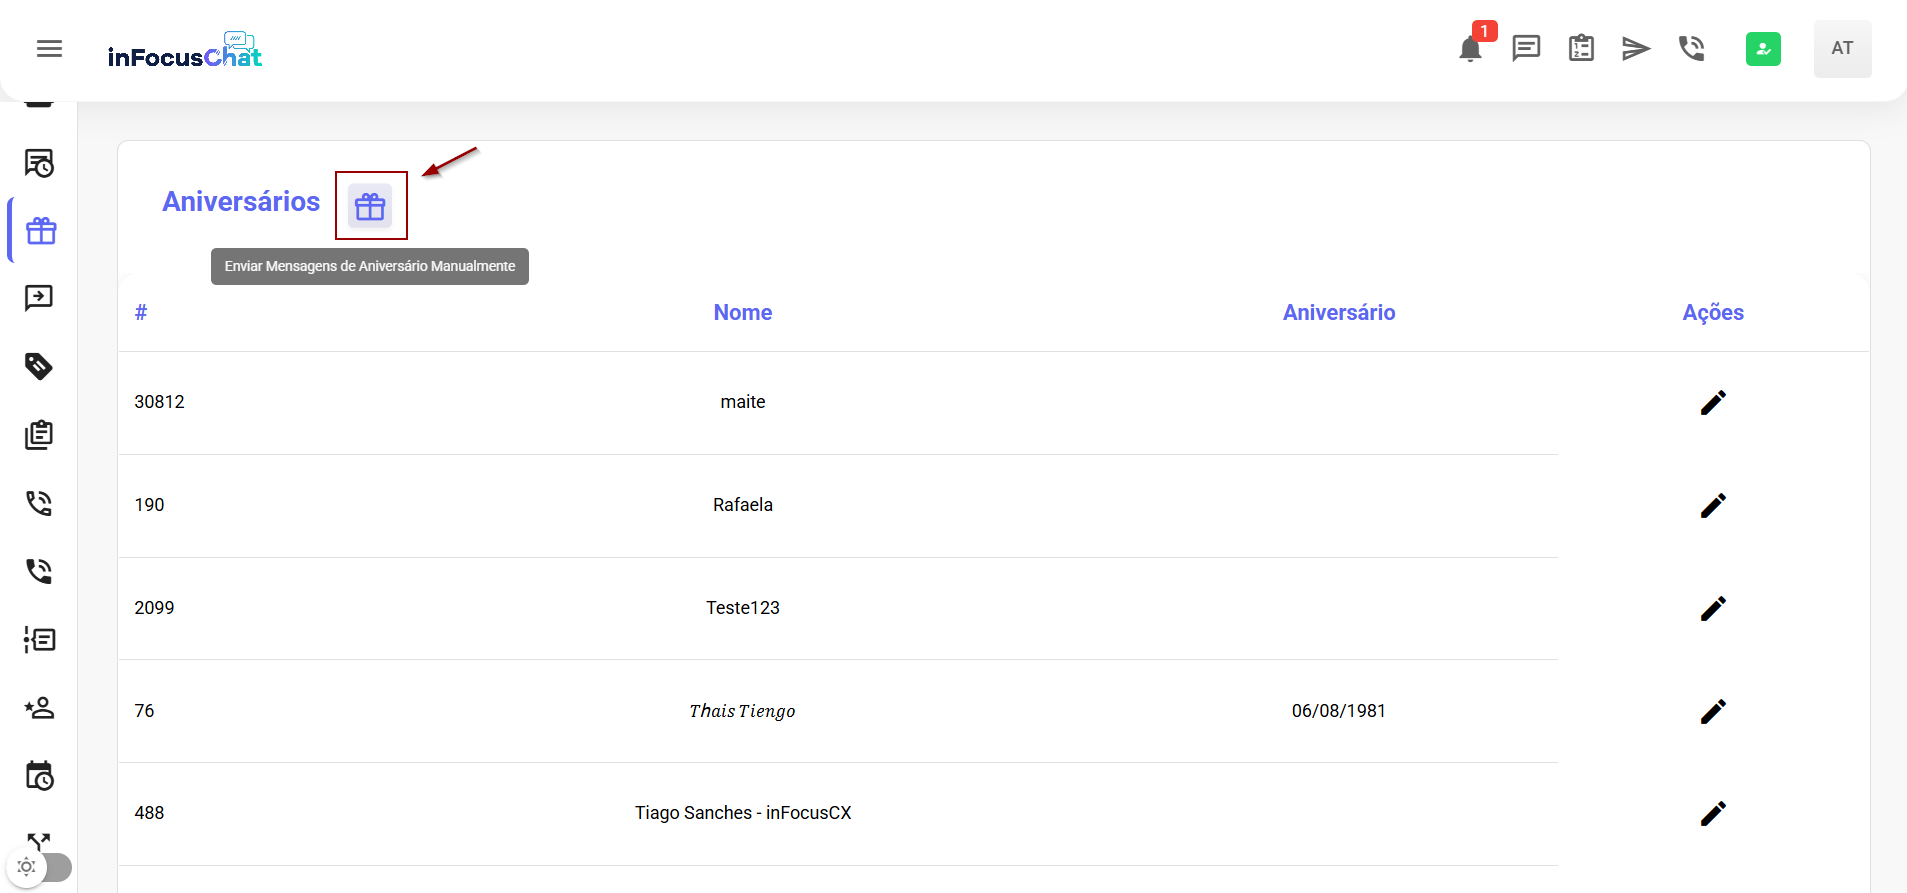The width and height of the screenshot is (1907, 893).
Task: Toggle the light/dark theme switch
Action: 40,867
